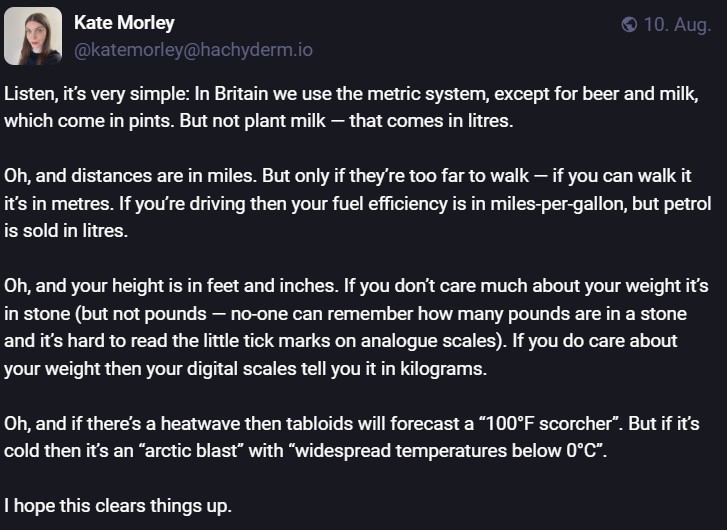Click the line starting 'in stone (but not pounds'

click(345, 314)
